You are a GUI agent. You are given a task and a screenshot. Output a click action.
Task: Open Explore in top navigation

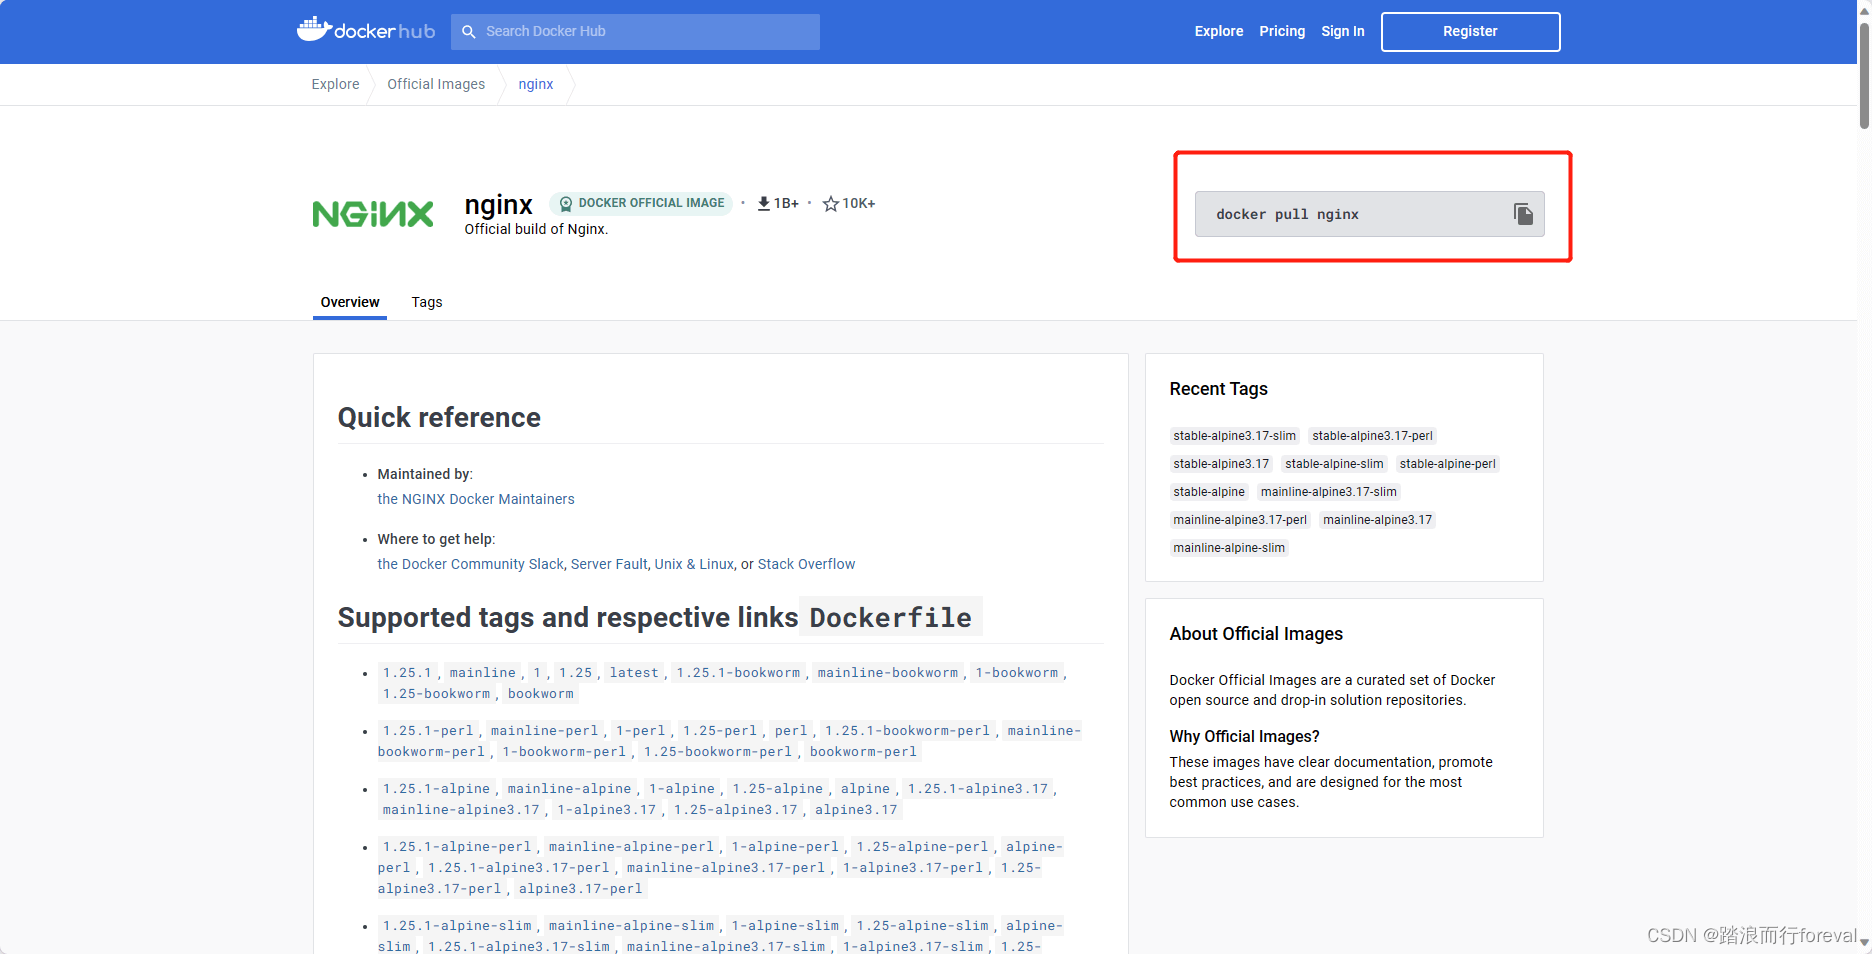[x=1219, y=31]
